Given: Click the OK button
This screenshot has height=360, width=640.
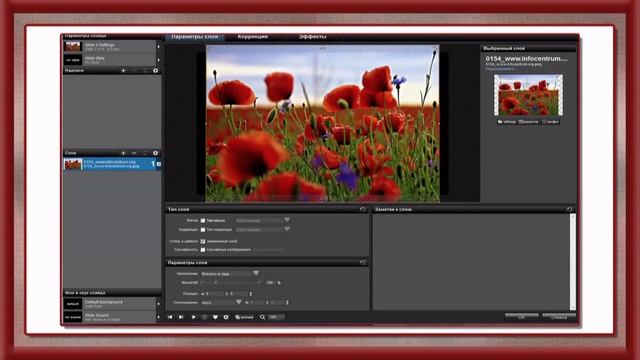Looking at the screenshot, I should click(x=522, y=317).
